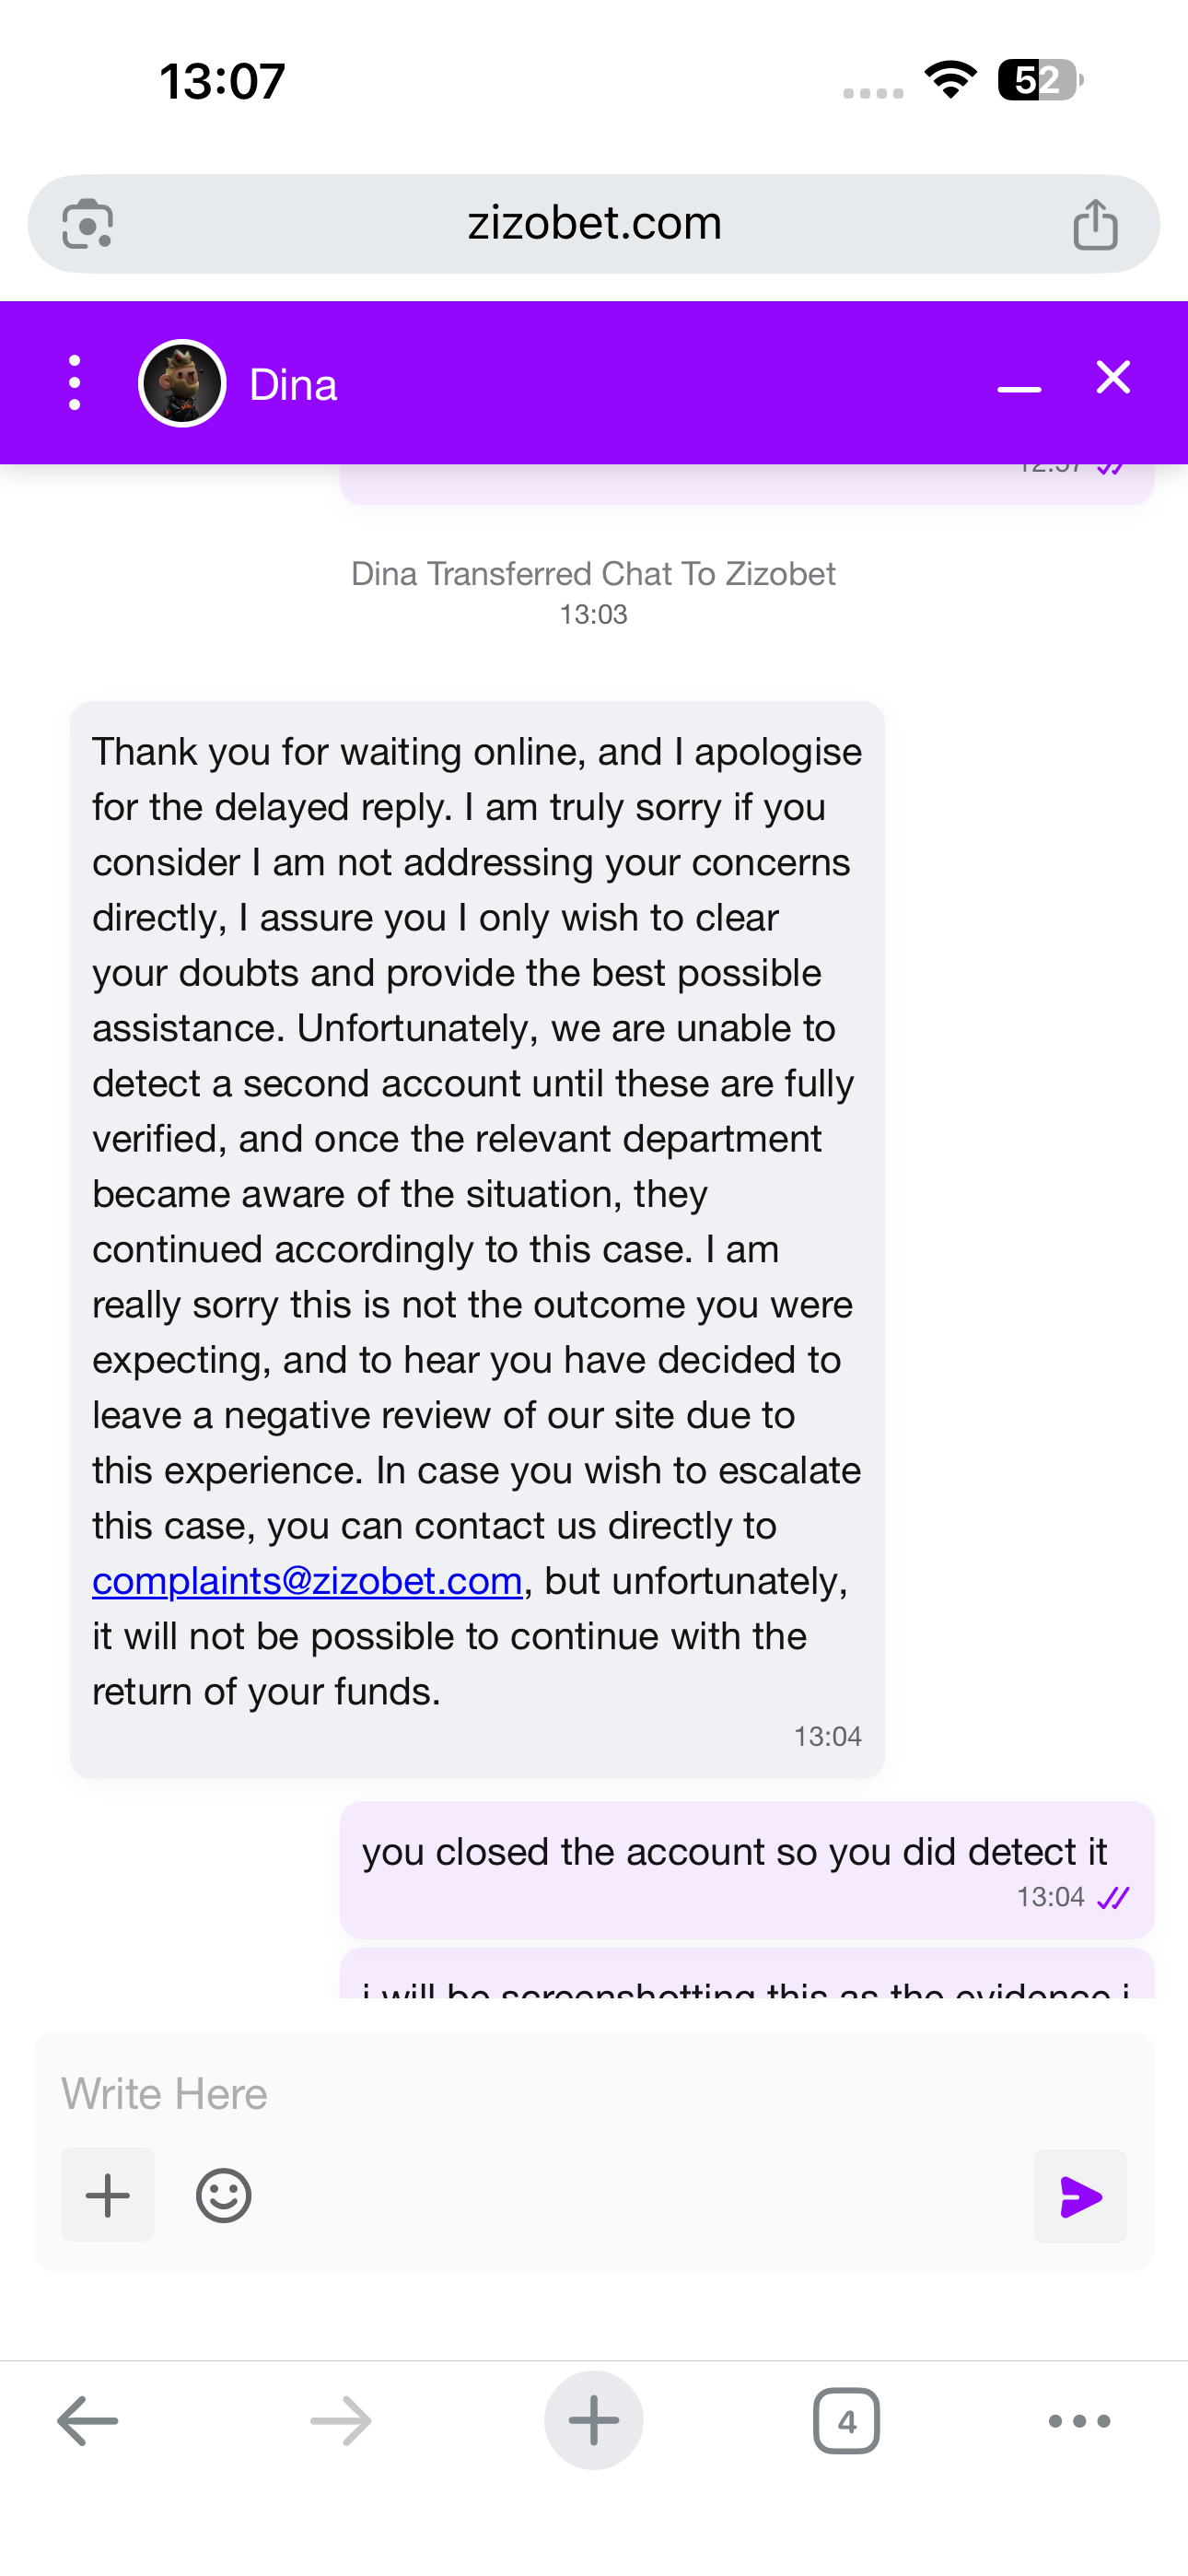Show the four open tabs switcher
This screenshot has height=2576, width=1188.
point(846,2421)
